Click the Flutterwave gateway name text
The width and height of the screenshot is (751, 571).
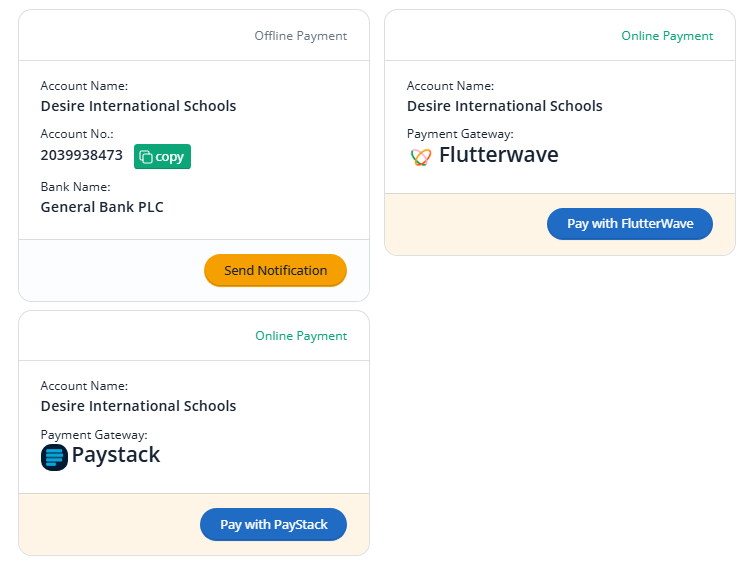pyautogui.click(x=498, y=155)
